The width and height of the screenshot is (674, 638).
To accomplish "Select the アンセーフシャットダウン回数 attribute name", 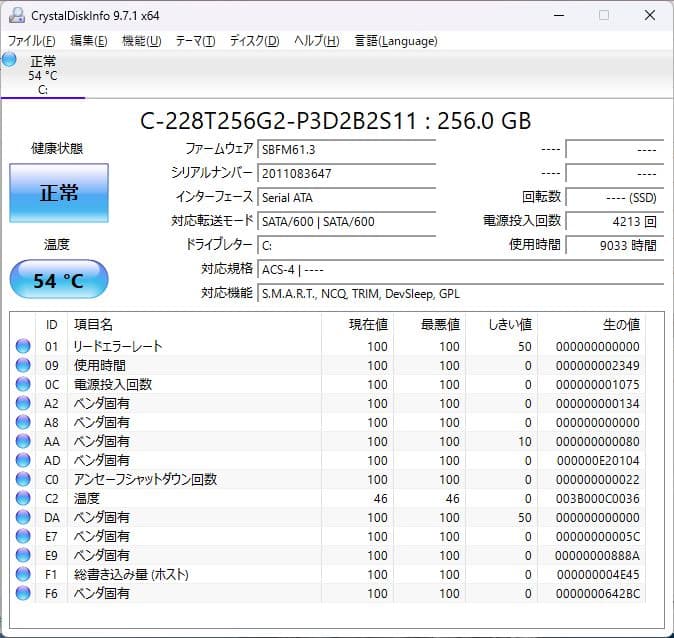I will click(145, 479).
